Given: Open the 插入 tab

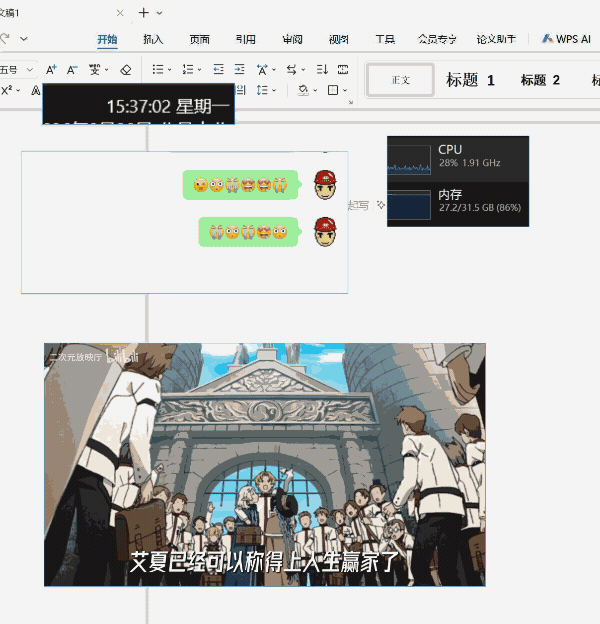Looking at the screenshot, I should pyautogui.click(x=153, y=39).
